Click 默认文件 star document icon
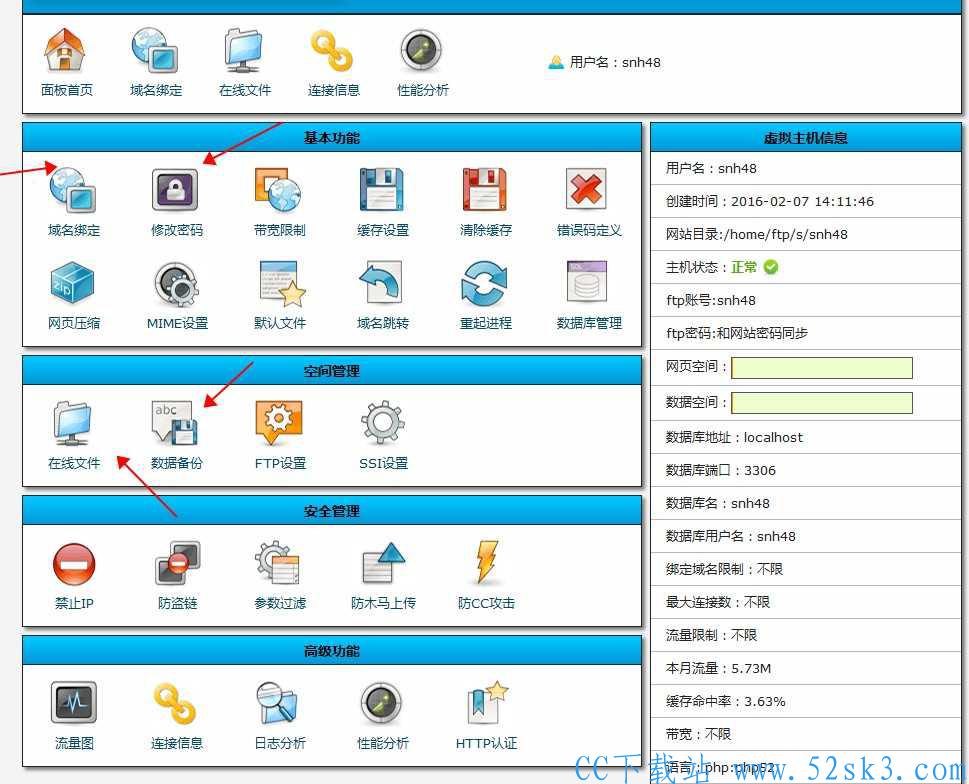Screen dimensions: 969x784 pyautogui.click(x=282, y=284)
